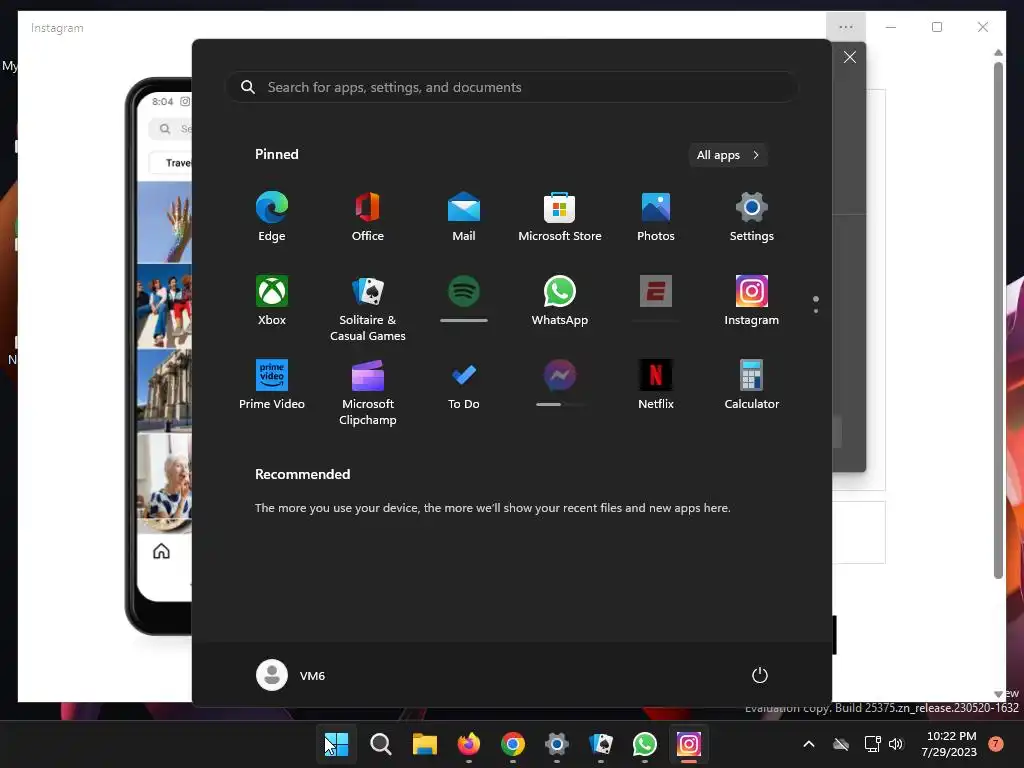1024x768 pixels.
Task: Expand the All apps list
Action: pos(728,155)
